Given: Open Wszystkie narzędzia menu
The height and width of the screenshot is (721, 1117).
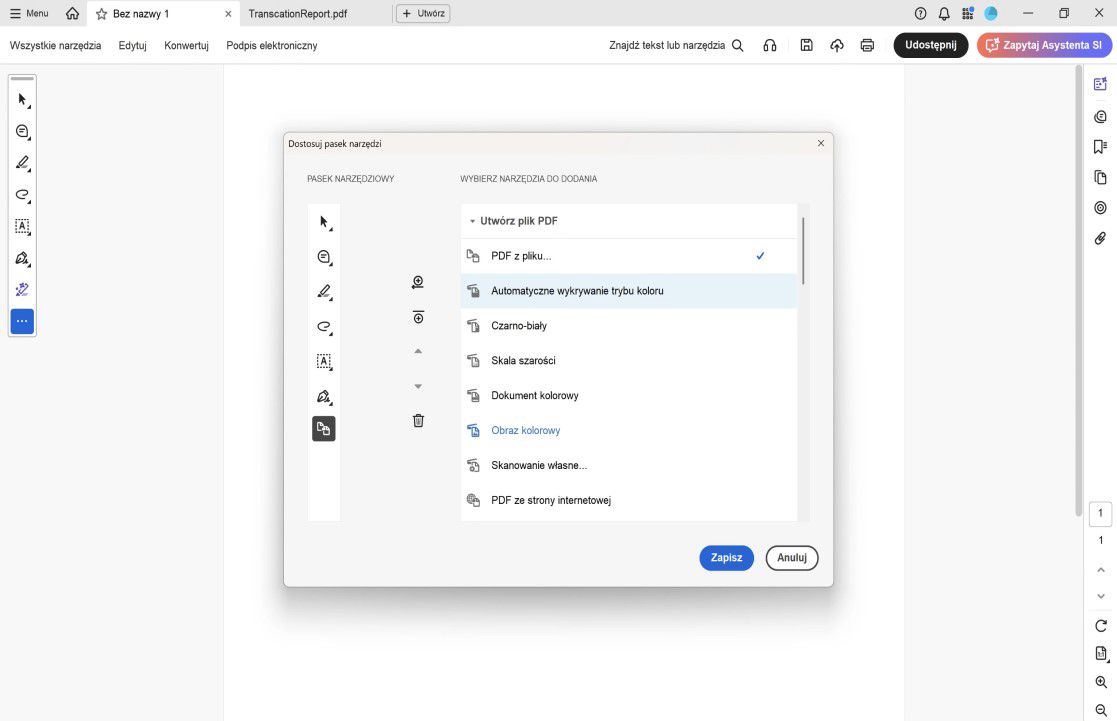Looking at the screenshot, I should (56, 46).
